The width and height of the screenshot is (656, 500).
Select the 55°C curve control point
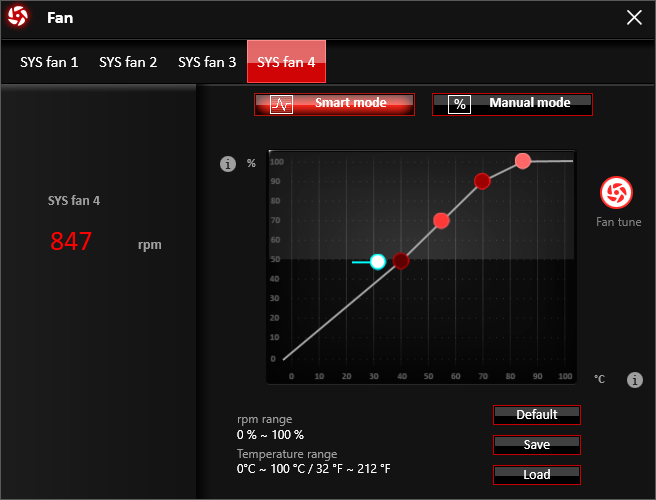pyautogui.click(x=441, y=221)
